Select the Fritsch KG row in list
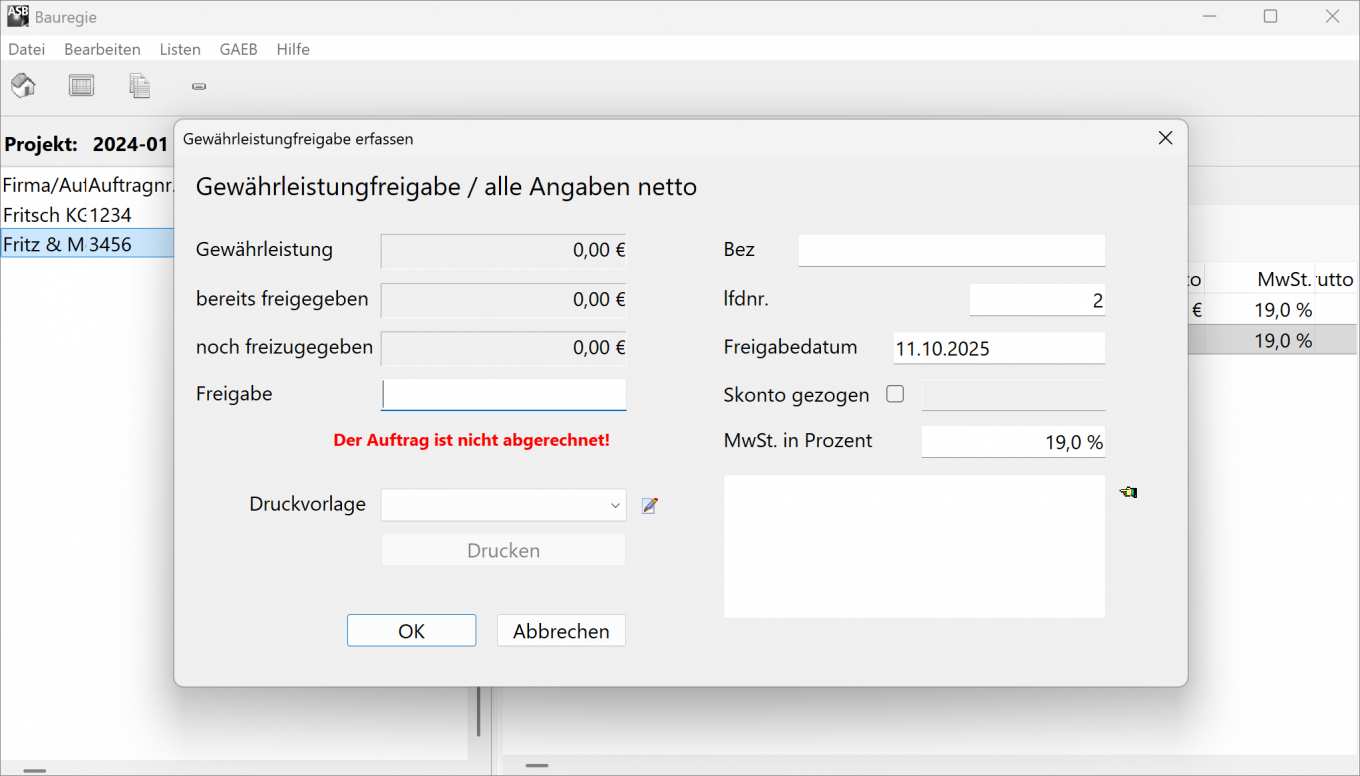The height and width of the screenshot is (776, 1360). coord(67,215)
